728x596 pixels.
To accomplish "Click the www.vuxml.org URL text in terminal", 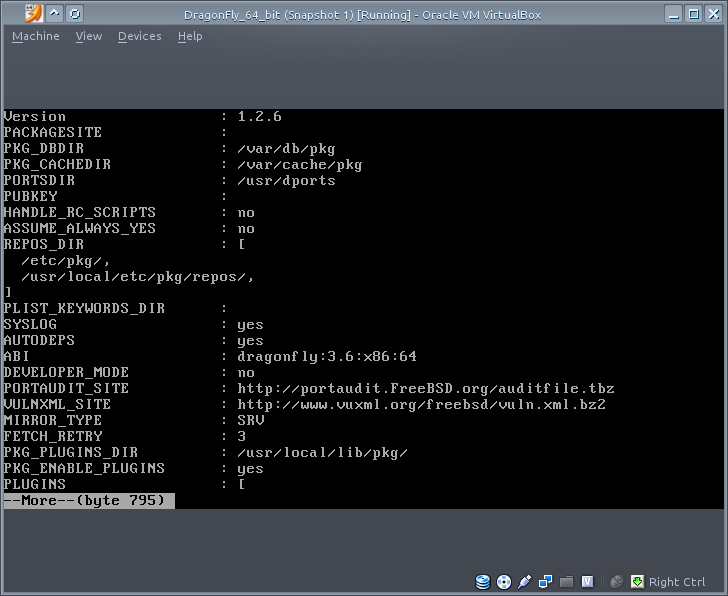I will 421,404.
